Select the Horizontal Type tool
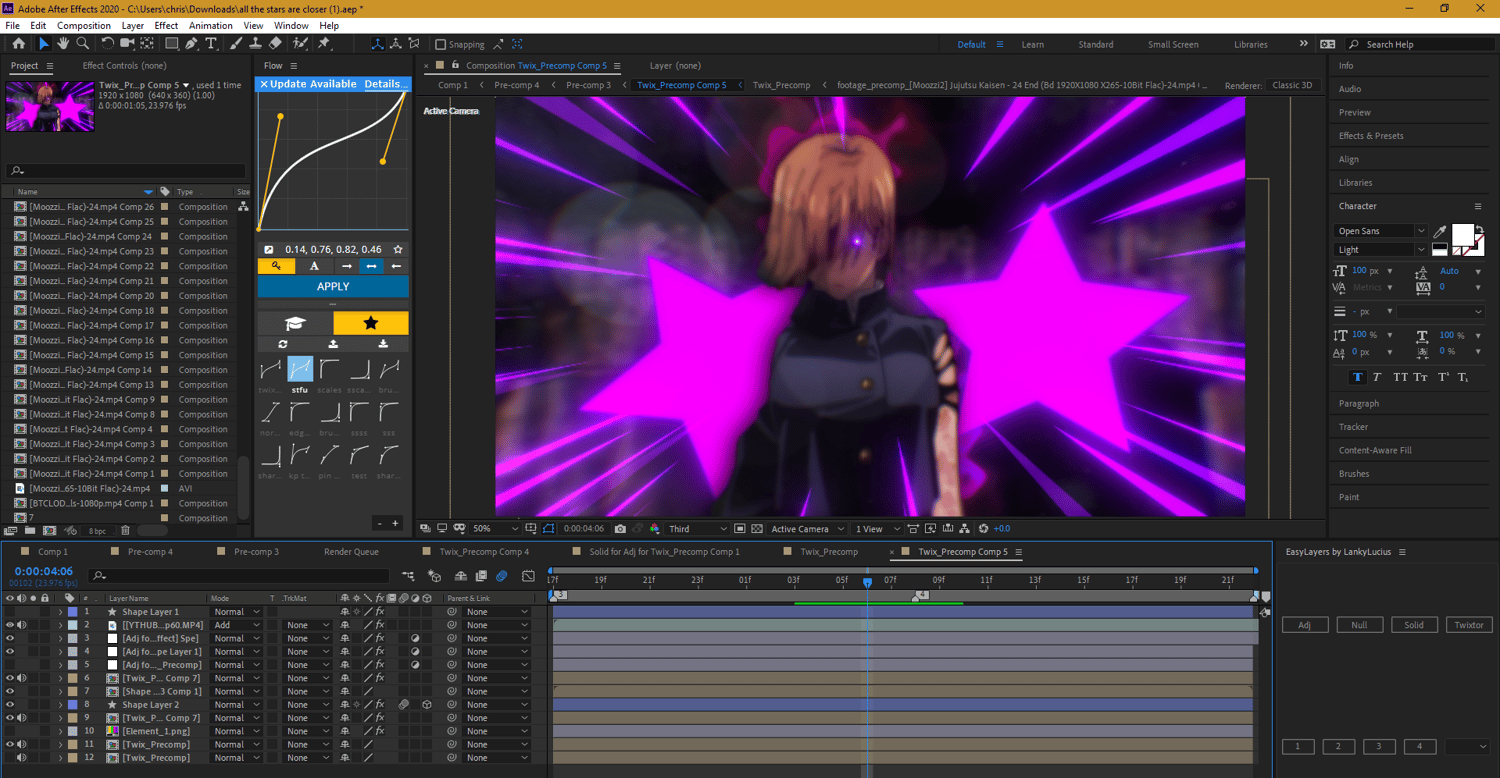The image size is (1500, 778). click(211, 44)
